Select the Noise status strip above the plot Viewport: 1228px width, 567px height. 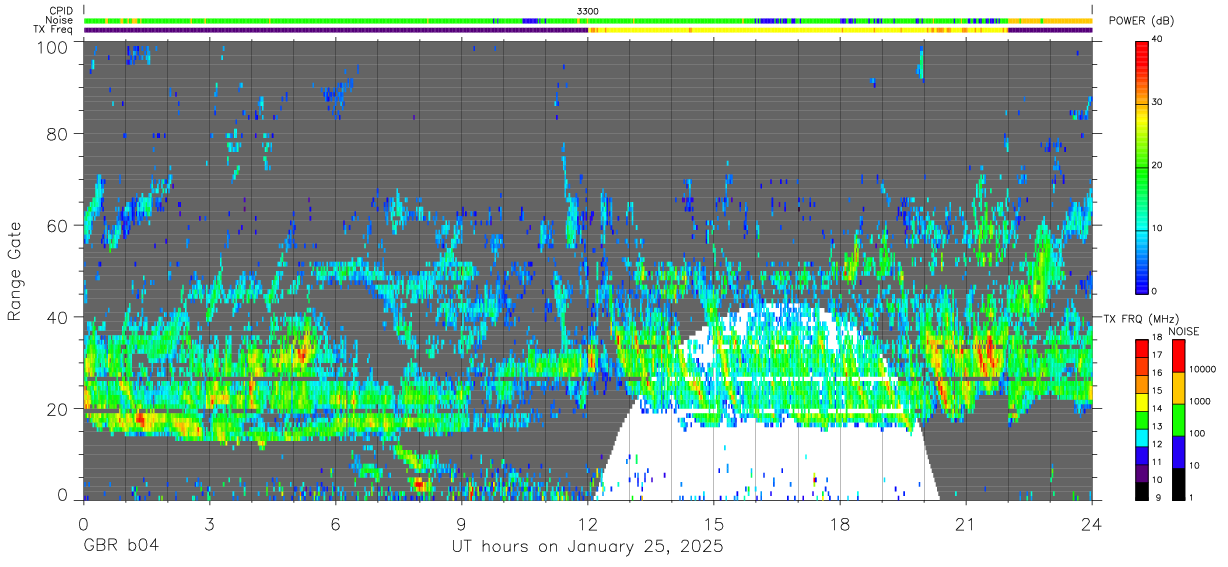(x=588, y=20)
